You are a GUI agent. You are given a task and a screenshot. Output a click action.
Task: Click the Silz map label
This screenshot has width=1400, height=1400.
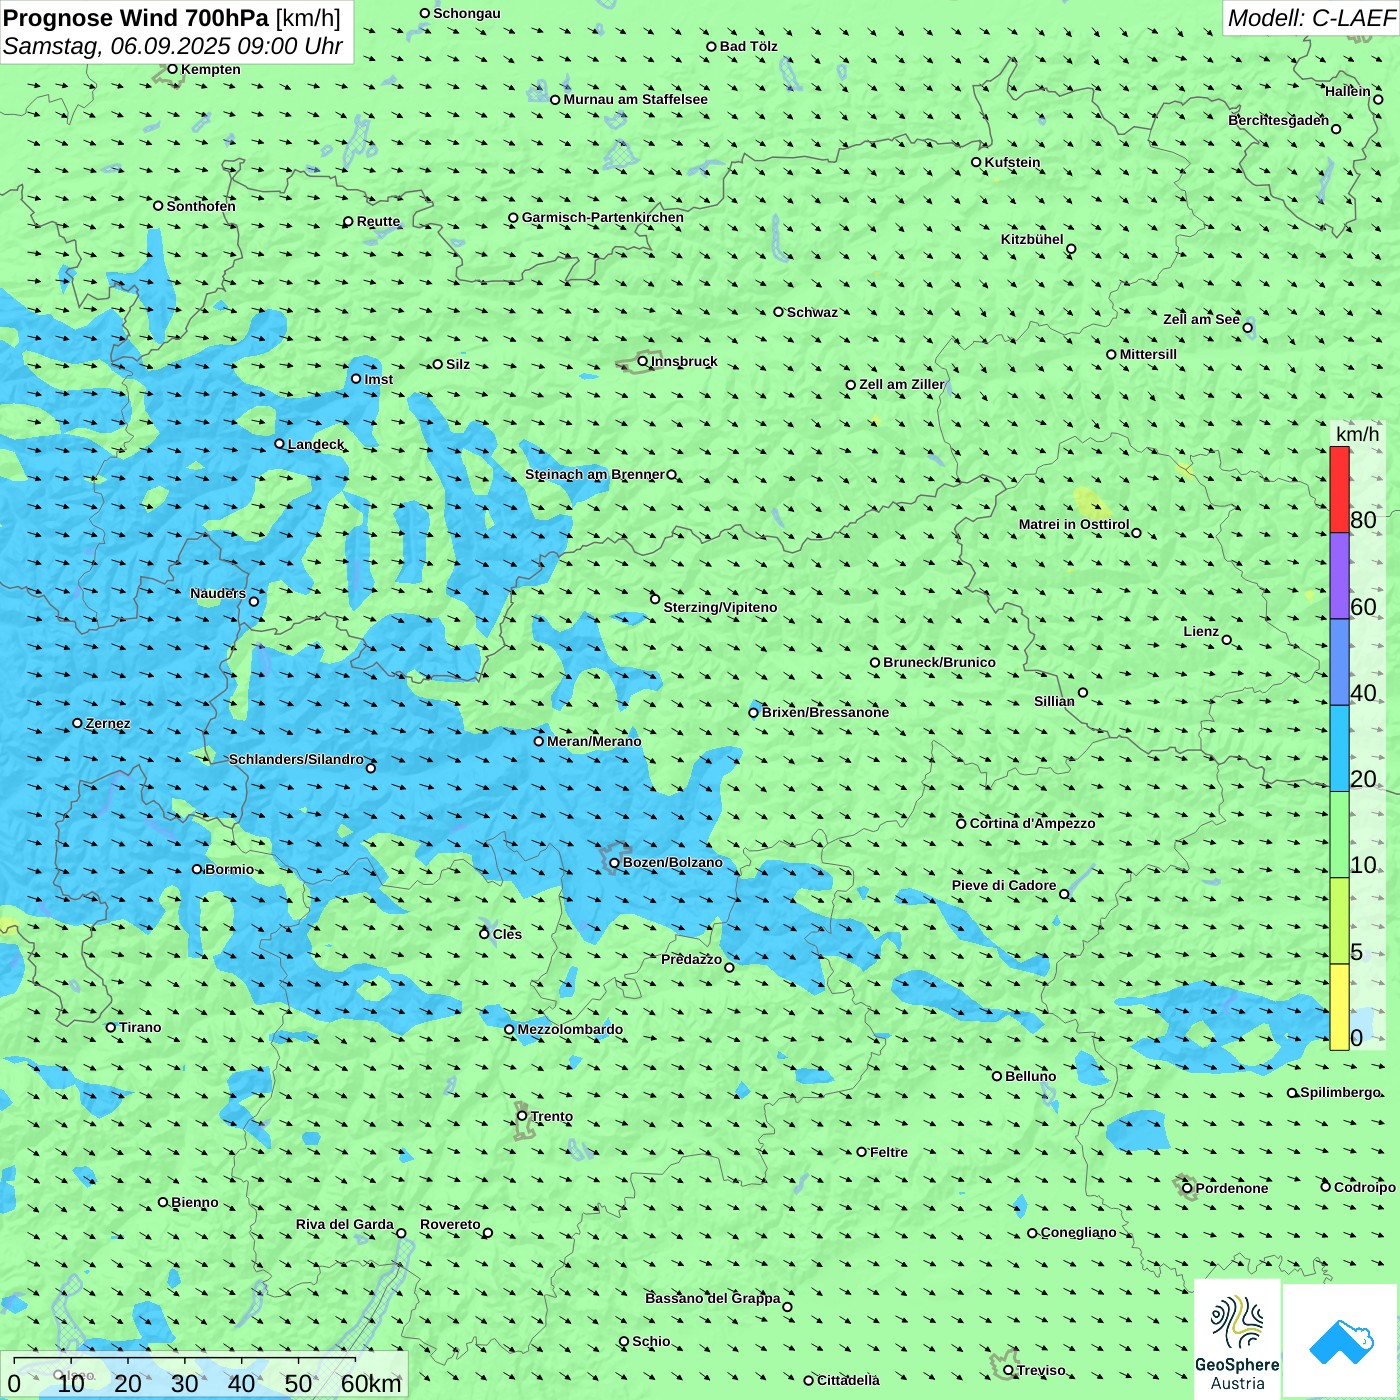point(458,364)
